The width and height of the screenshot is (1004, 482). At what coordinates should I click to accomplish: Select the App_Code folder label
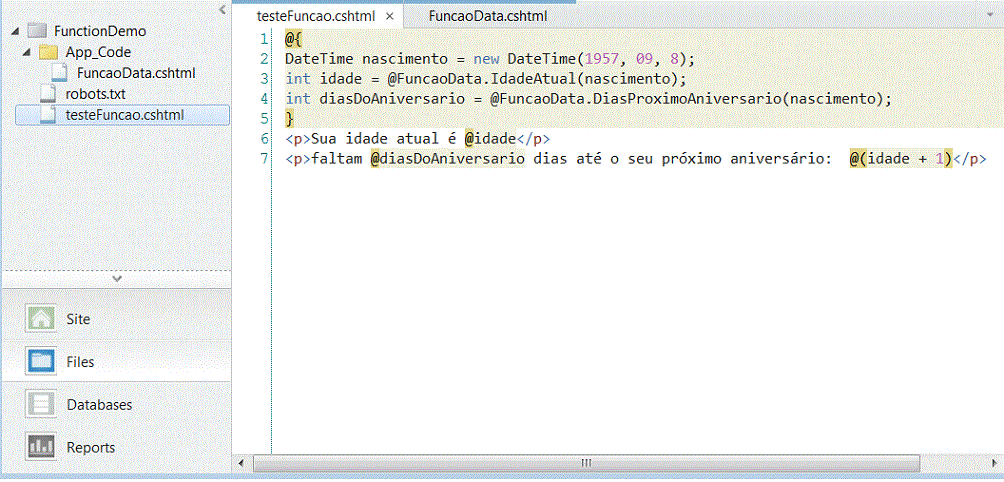98,52
